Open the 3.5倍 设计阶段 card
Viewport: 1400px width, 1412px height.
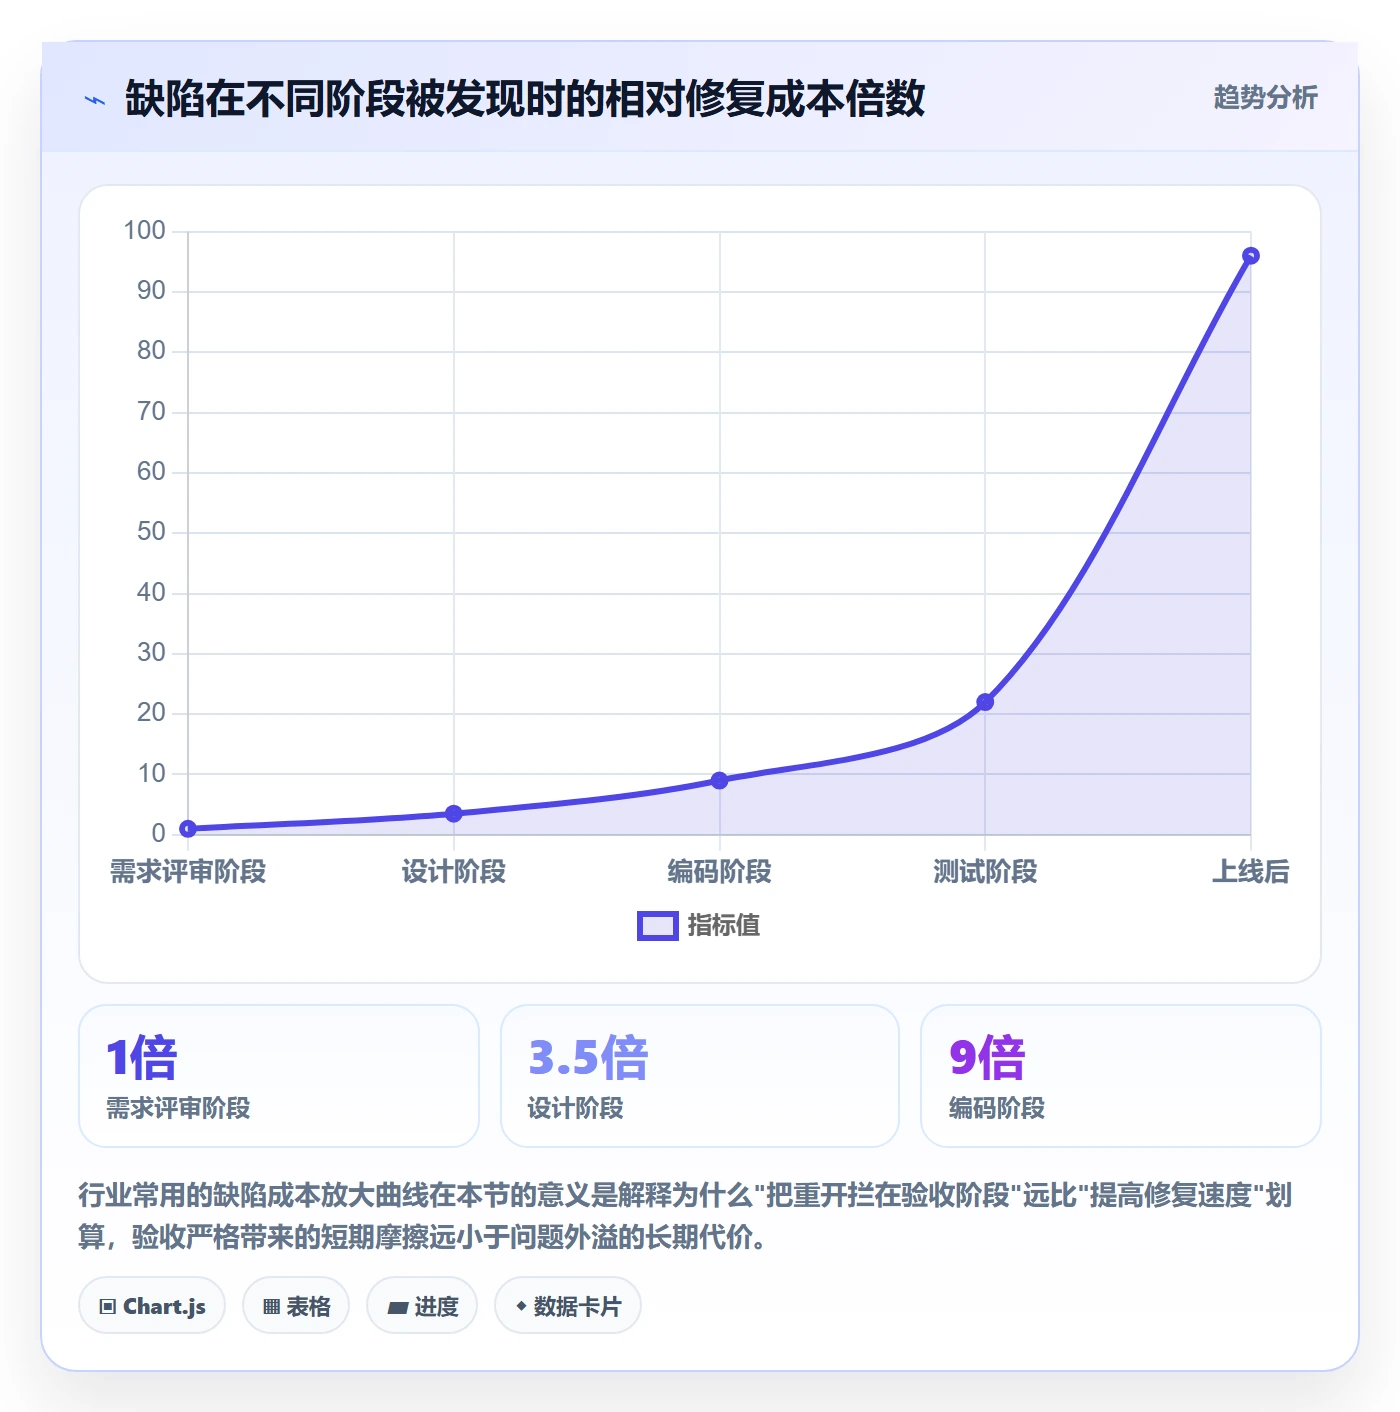click(x=700, y=1076)
